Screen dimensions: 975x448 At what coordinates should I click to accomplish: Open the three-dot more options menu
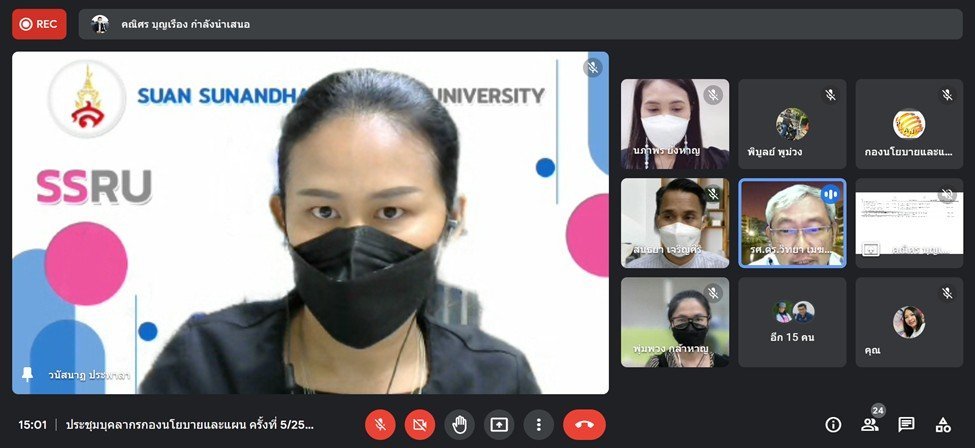[x=538, y=425]
